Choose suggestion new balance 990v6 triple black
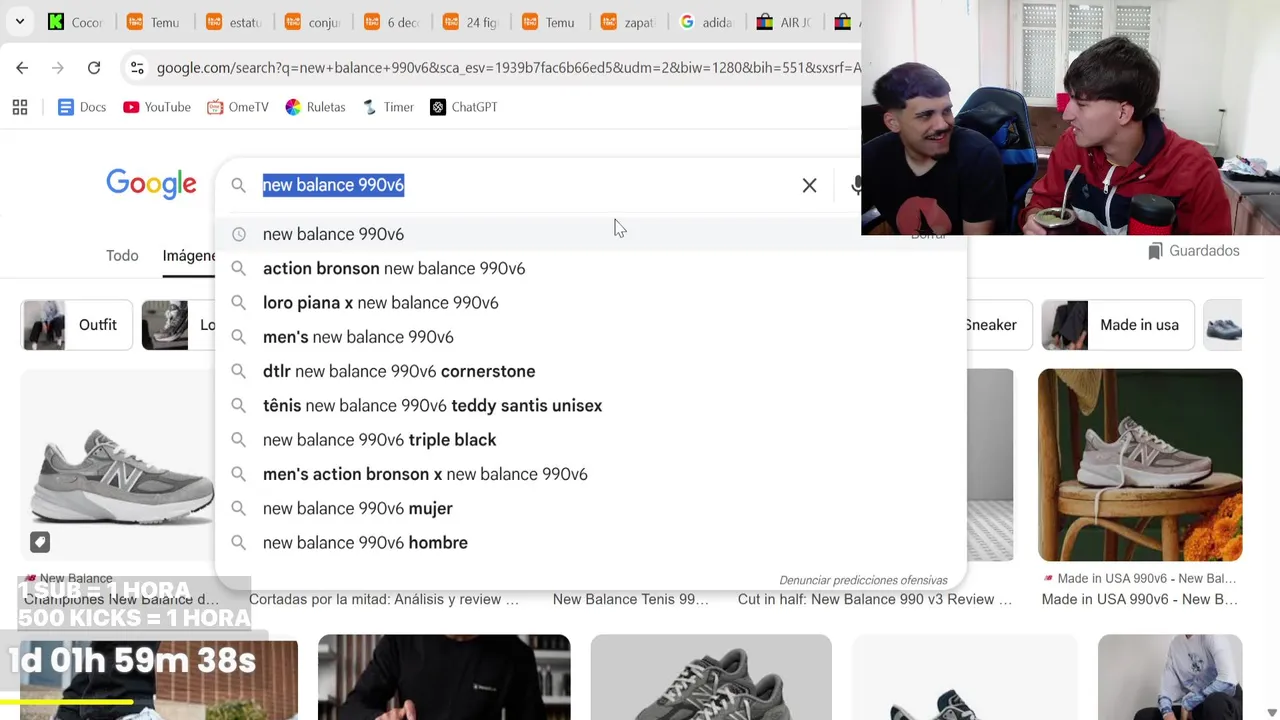 [x=590, y=440]
